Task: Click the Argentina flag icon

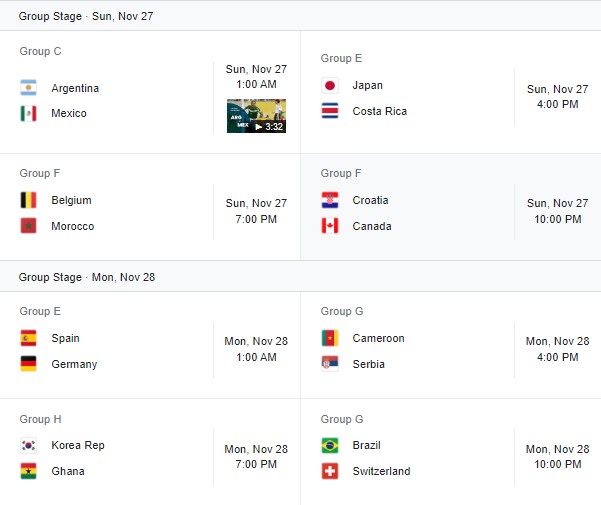Action: pyautogui.click(x=28, y=87)
